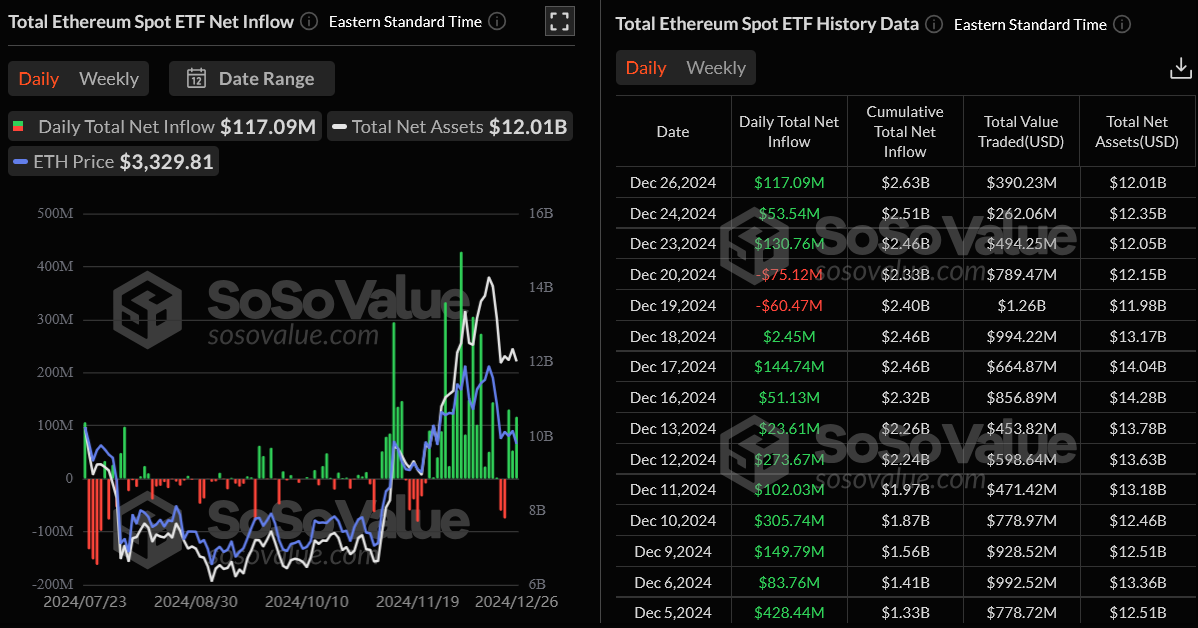Click the Dec 19,2024 date cell

[x=673, y=306]
